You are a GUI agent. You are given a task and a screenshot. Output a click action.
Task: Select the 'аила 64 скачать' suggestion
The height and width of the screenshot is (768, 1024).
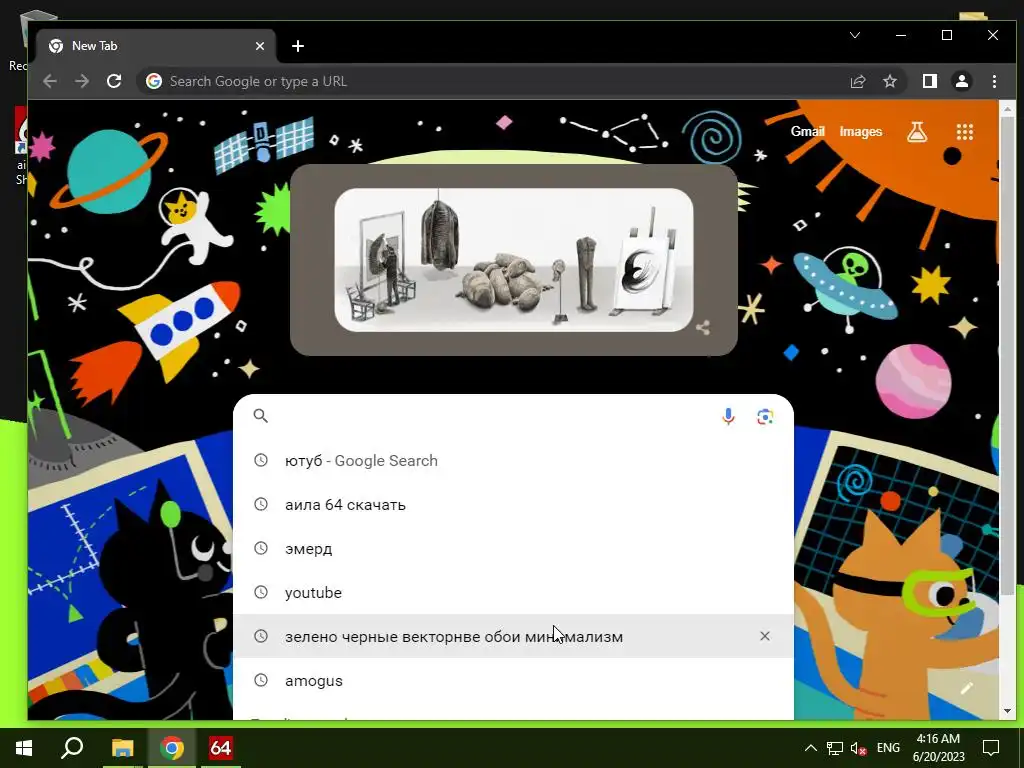pyautogui.click(x=513, y=504)
